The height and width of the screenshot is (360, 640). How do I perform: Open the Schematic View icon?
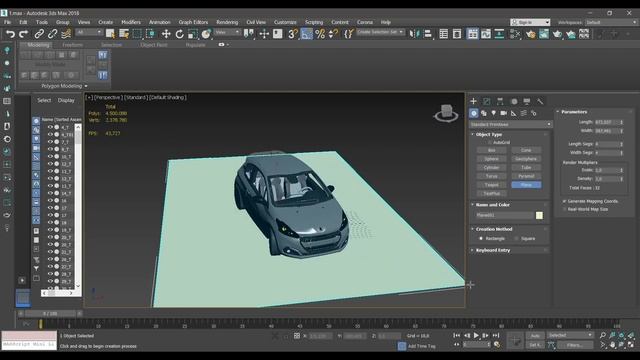click(499, 34)
